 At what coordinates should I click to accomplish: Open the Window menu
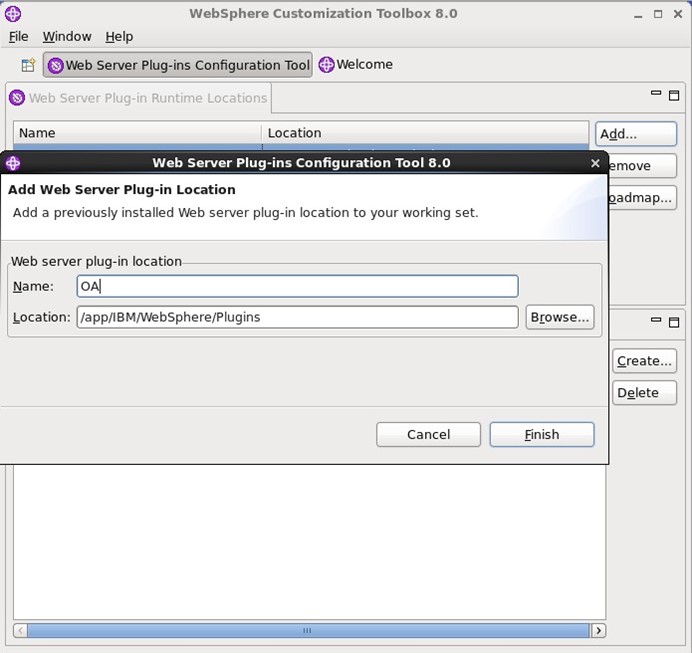point(66,36)
